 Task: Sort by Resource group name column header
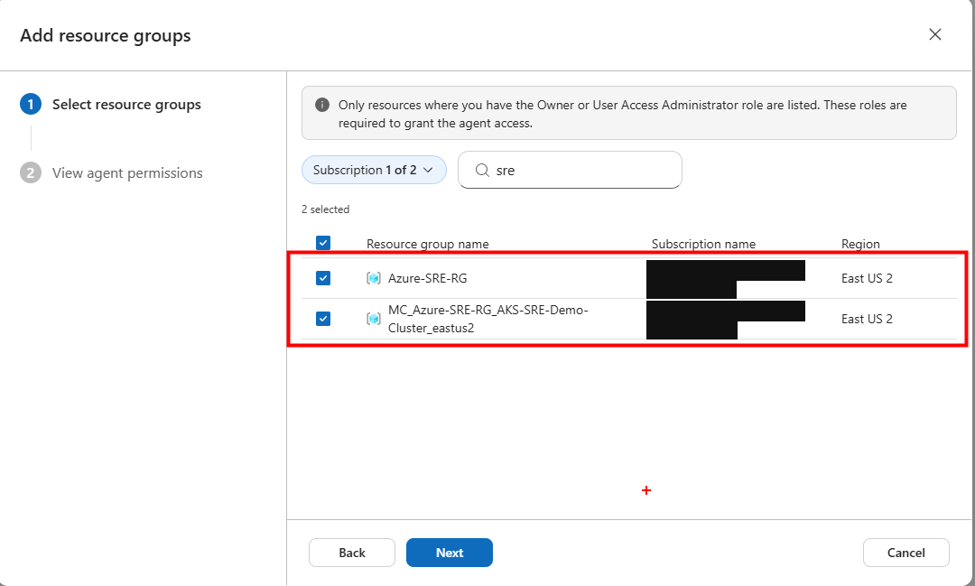[x=427, y=244]
